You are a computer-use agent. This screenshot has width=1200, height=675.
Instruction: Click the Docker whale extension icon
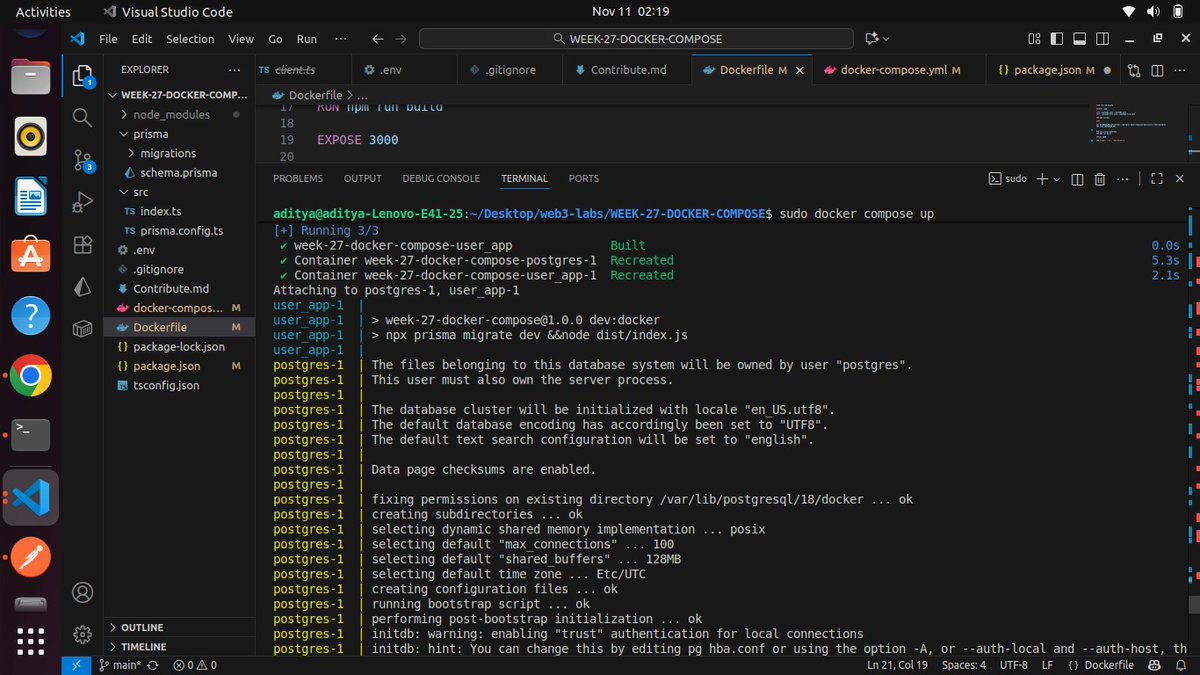point(82,328)
